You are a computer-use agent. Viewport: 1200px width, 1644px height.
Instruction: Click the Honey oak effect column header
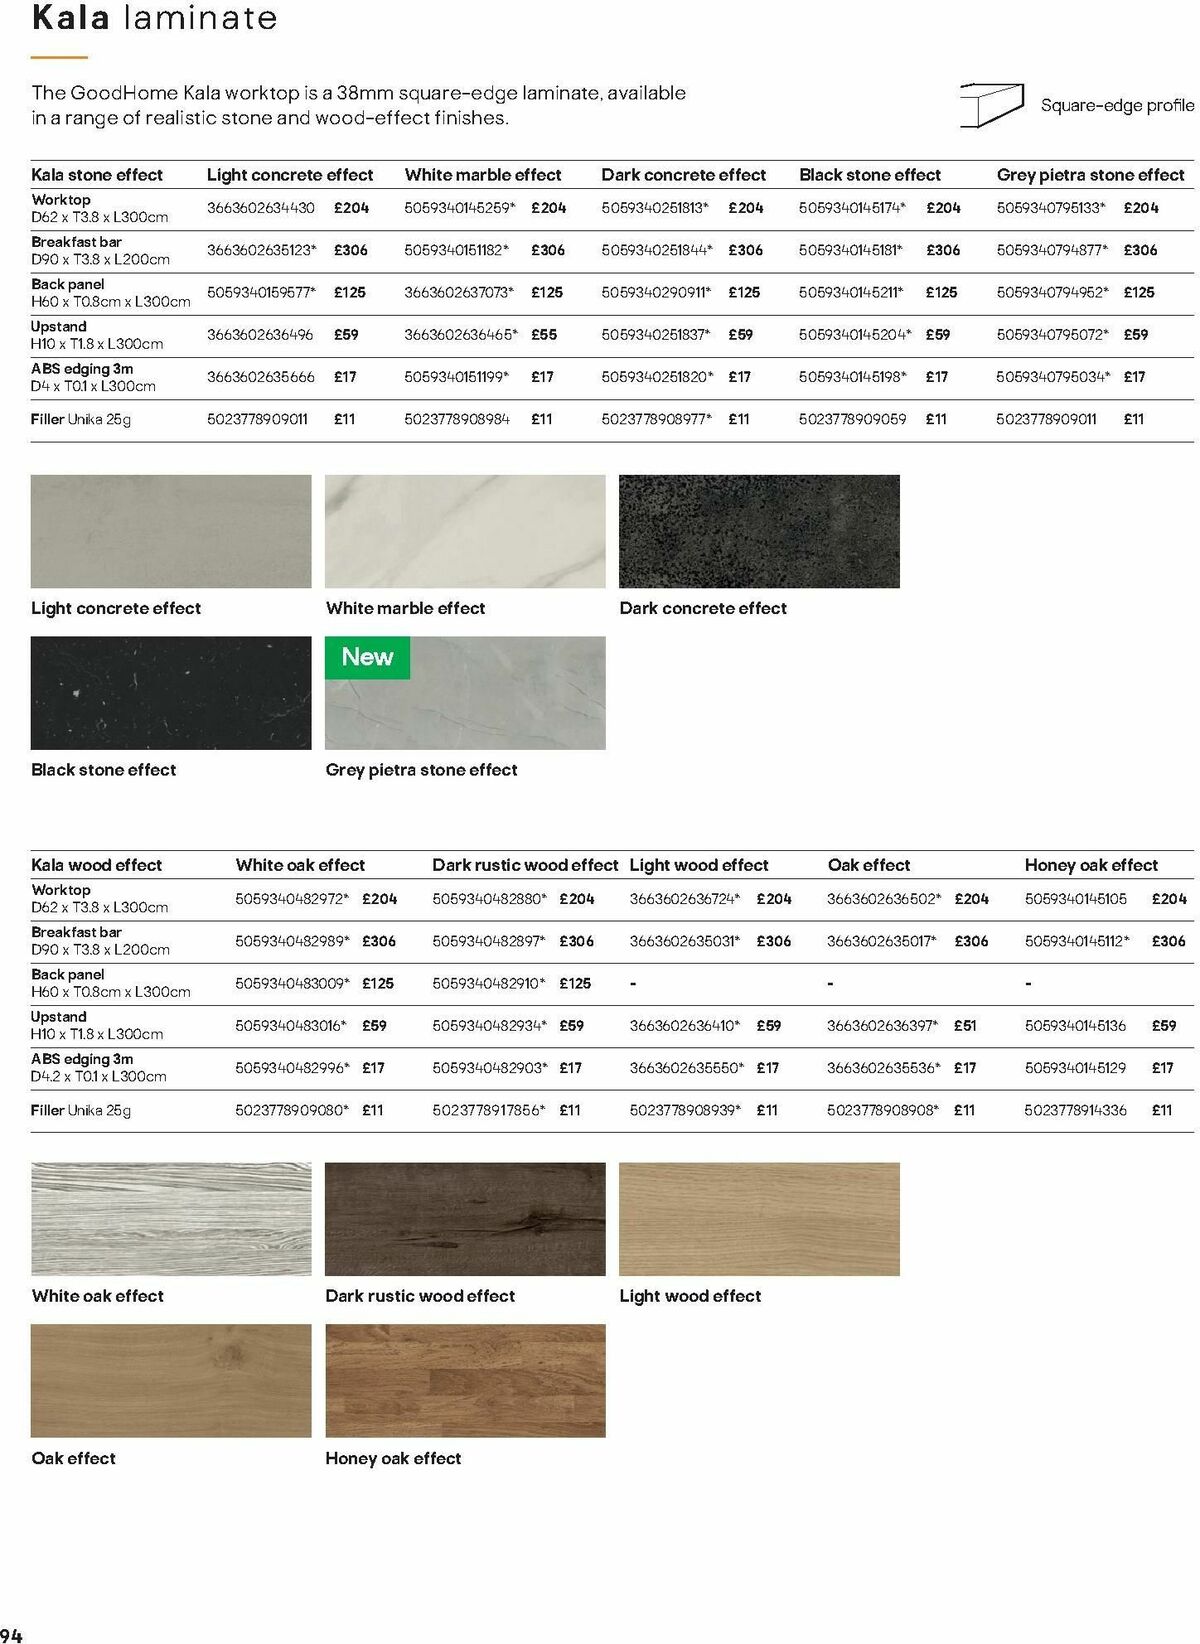coord(1091,865)
